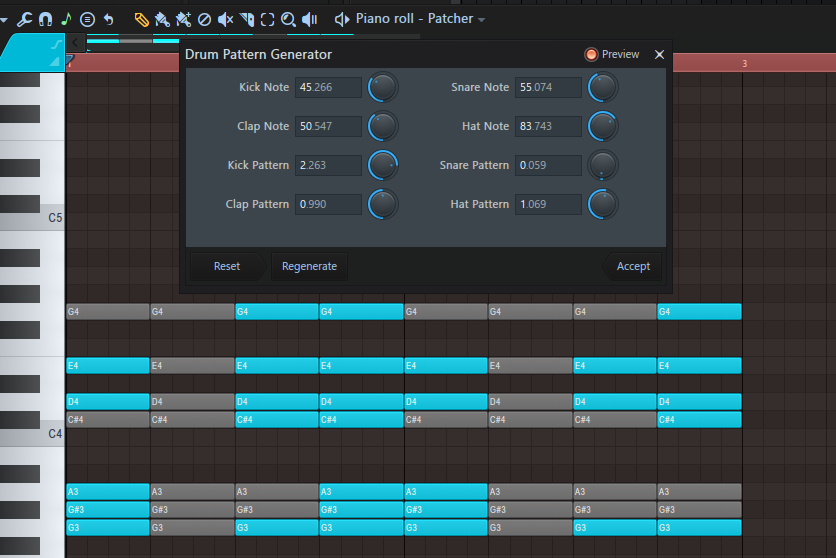Select the slice tool
Viewport: 836px width, 558px height.
click(246, 19)
